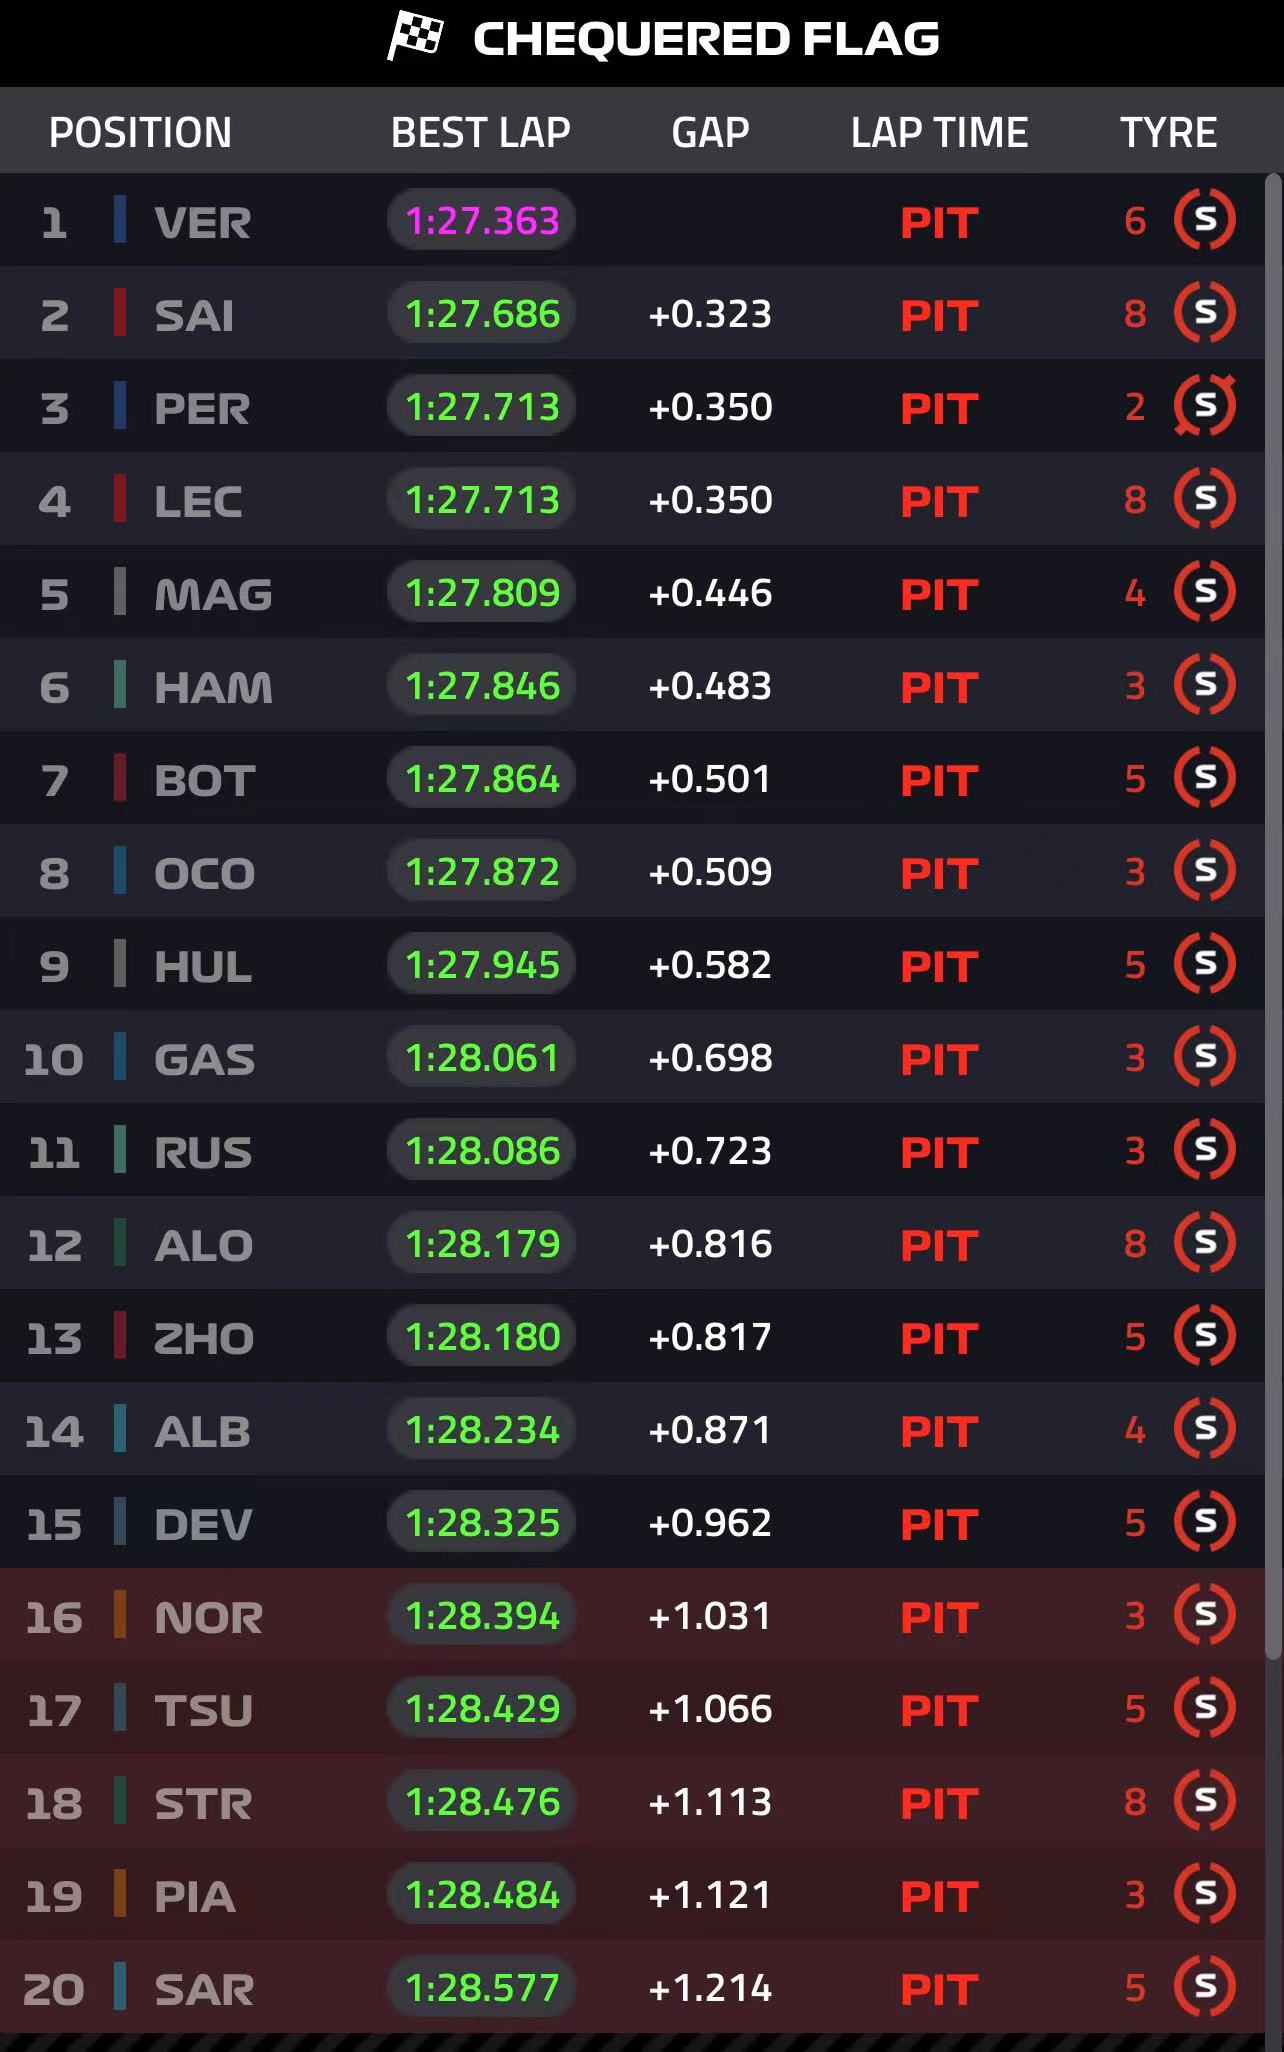1284x2052 pixels.
Task: Select the MAG driver row
Action: point(632,592)
